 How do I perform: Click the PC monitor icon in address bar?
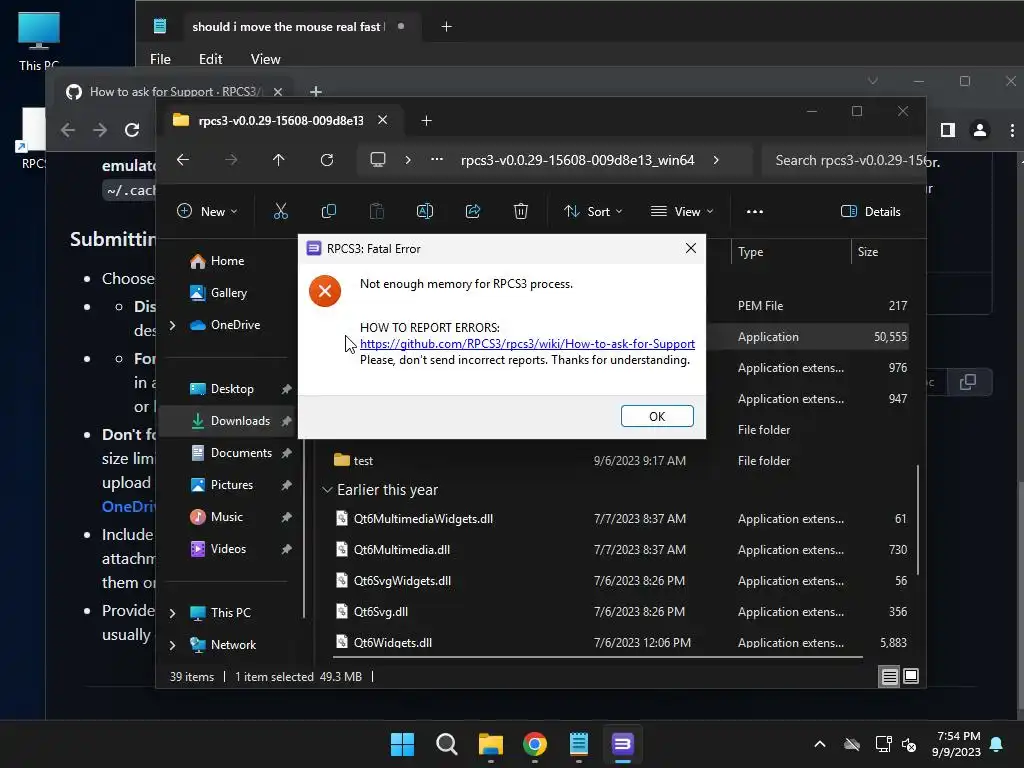377,160
